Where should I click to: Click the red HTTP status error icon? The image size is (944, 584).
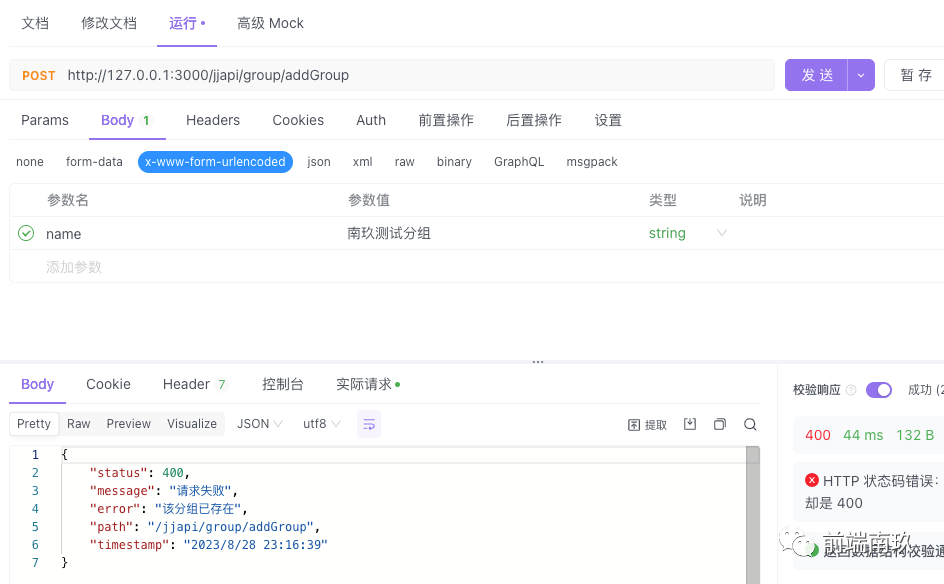click(811, 480)
